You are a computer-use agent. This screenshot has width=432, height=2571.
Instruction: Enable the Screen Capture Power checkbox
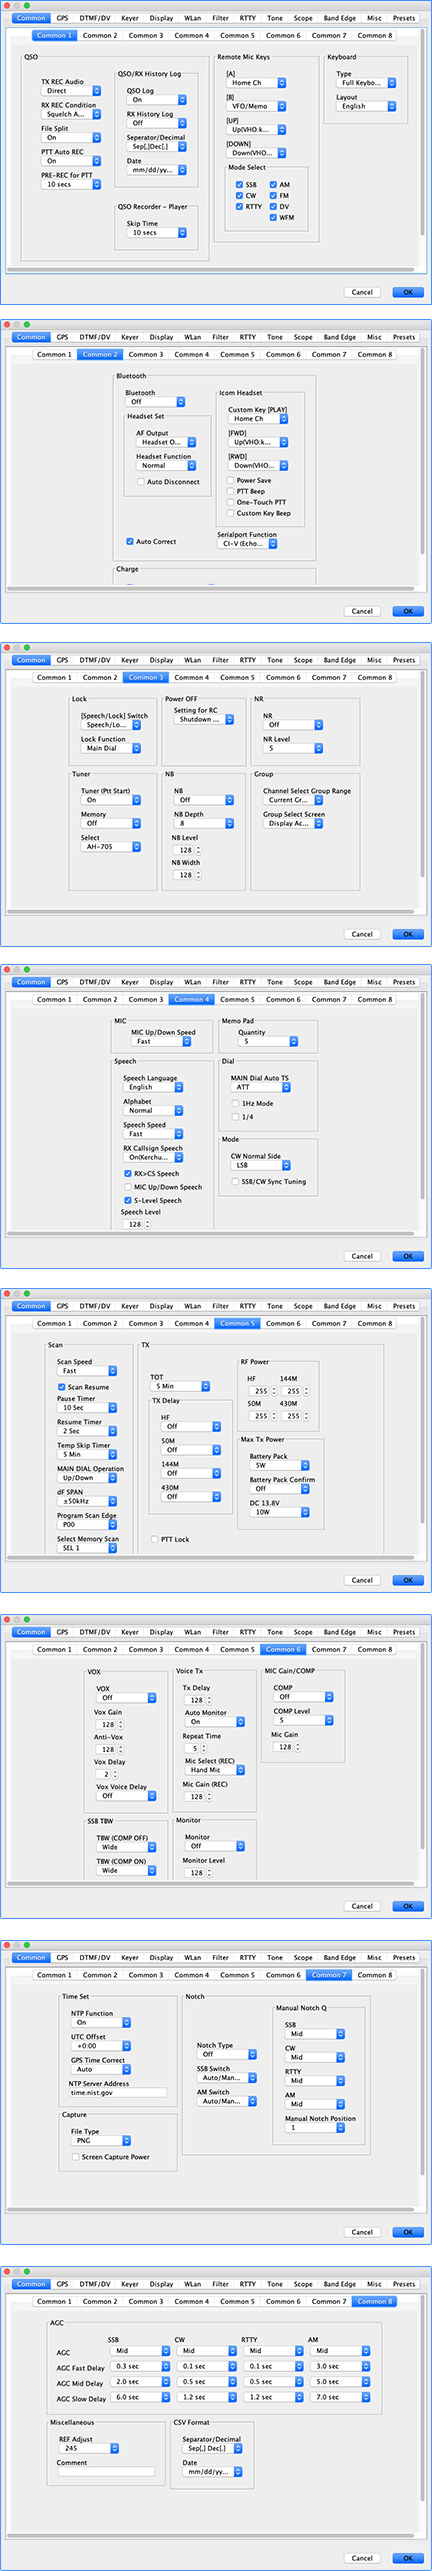point(76,2157)
